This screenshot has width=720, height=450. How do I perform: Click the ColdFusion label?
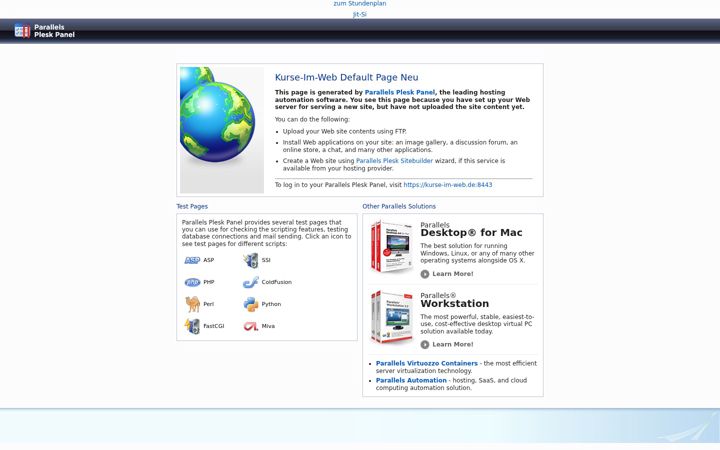[276, 282]
